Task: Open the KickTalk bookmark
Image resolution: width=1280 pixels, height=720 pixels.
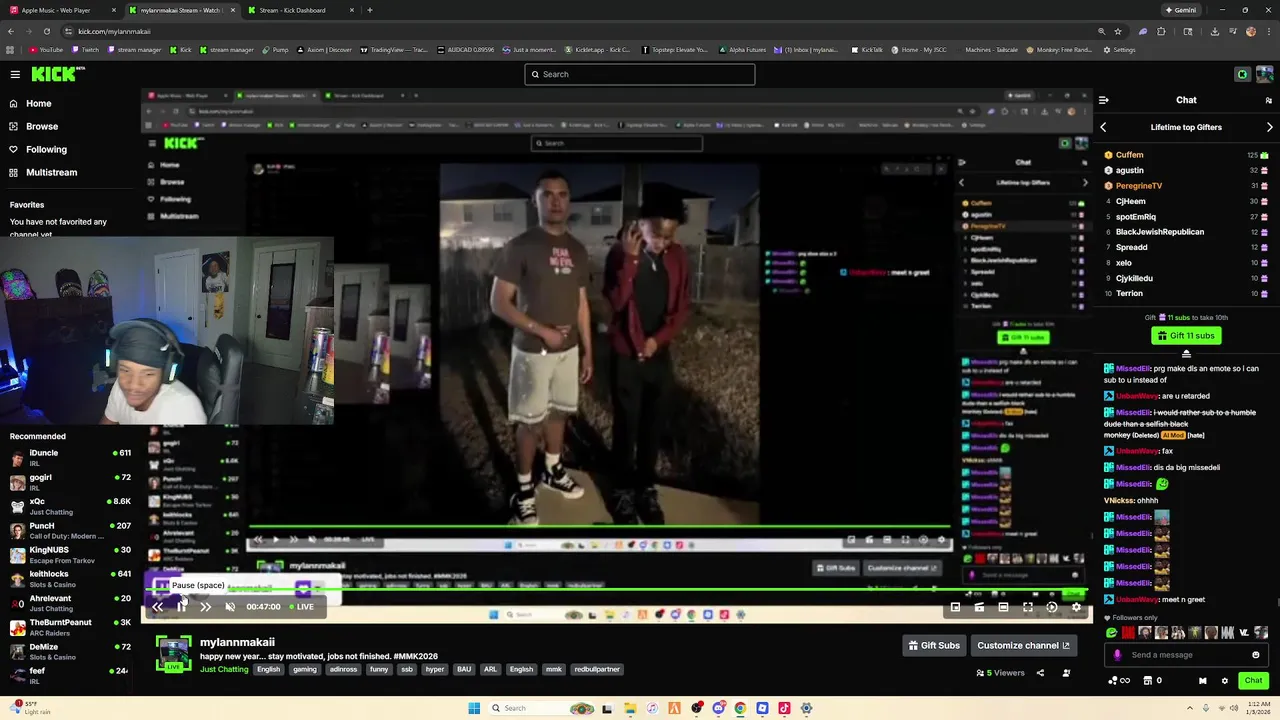Action: click(867, 49)
